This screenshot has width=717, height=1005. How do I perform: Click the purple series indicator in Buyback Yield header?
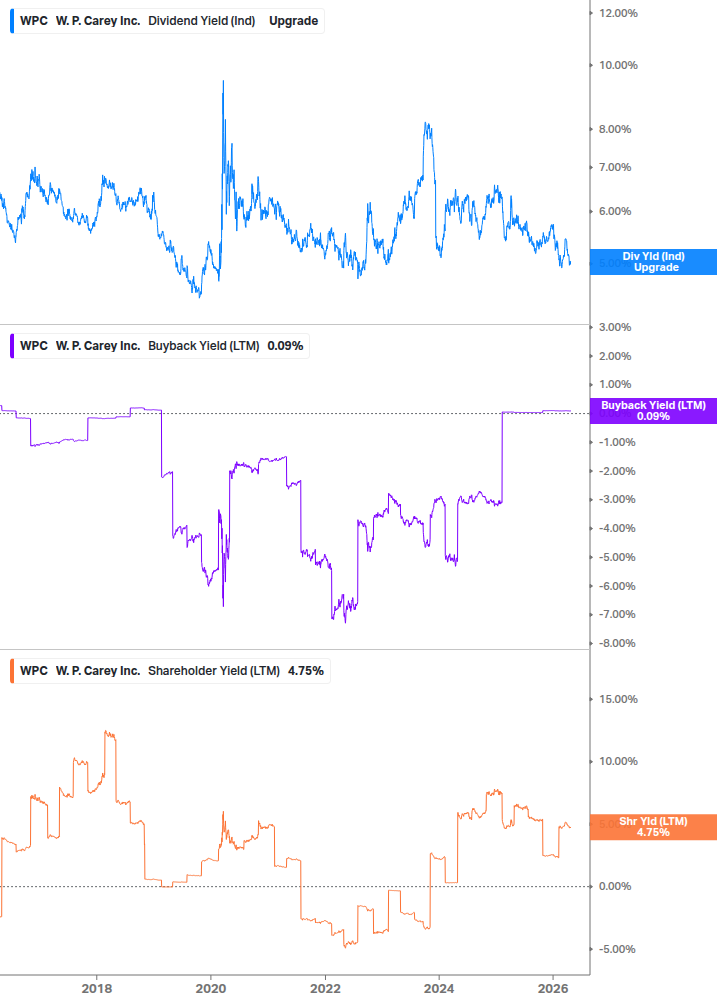pyautogui.click(x=12, y=345)
